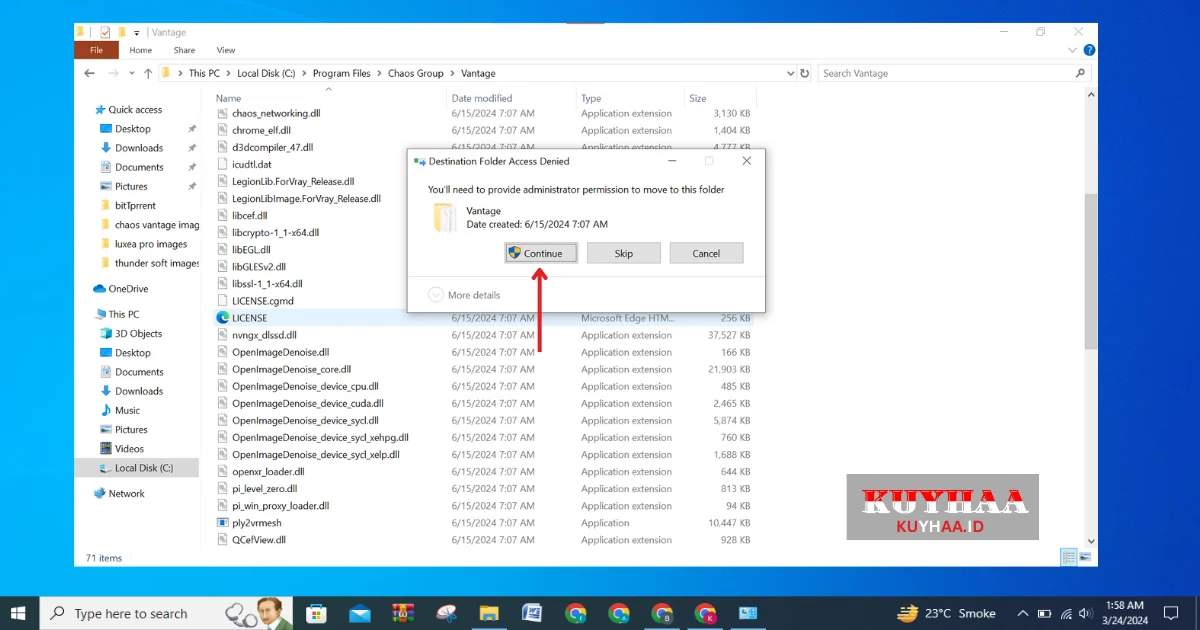This screenshot has height=630, width=1200.
Task: Open the Recent locations dropdown
Action: tap(132, 74)
